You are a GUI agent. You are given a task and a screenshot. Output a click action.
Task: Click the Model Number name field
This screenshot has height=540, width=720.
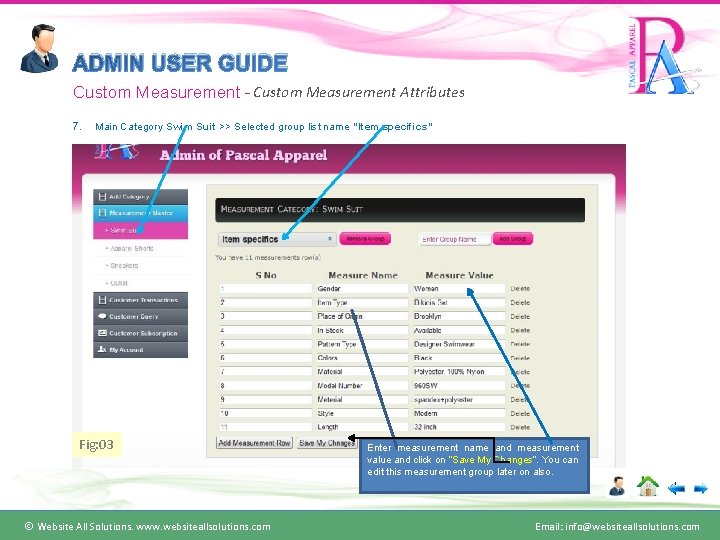[361, 386]
